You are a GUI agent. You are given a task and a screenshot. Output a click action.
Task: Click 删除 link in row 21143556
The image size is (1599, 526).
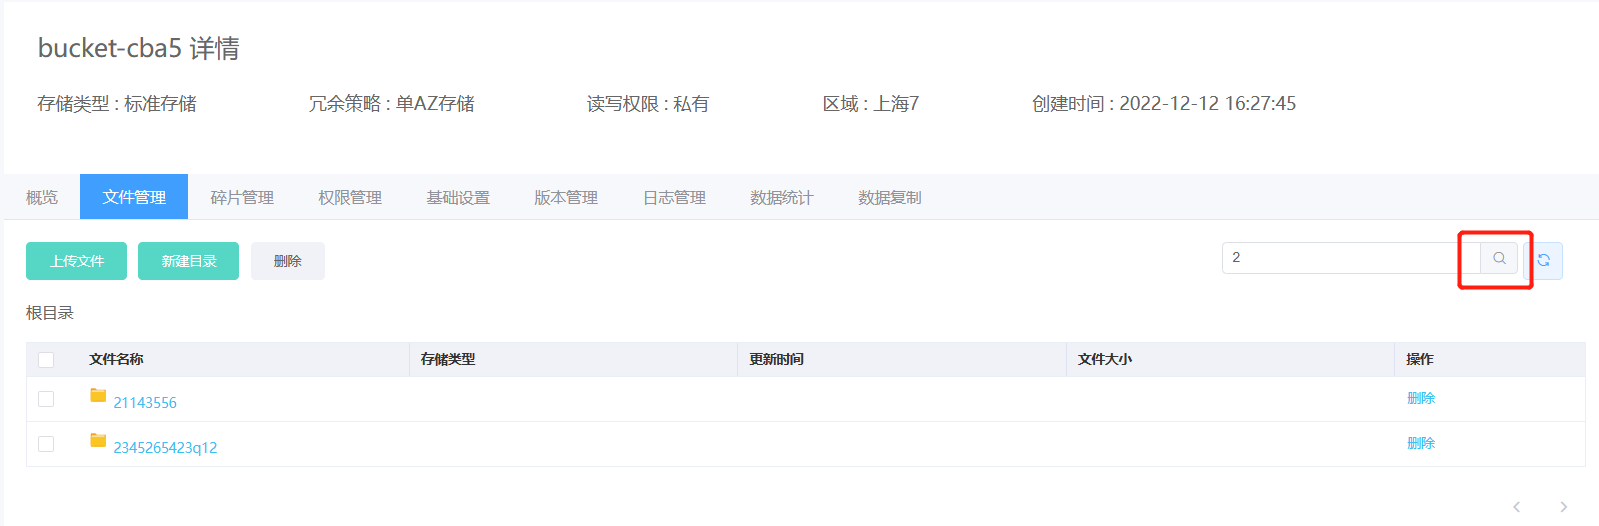[x=1421, y=398]
